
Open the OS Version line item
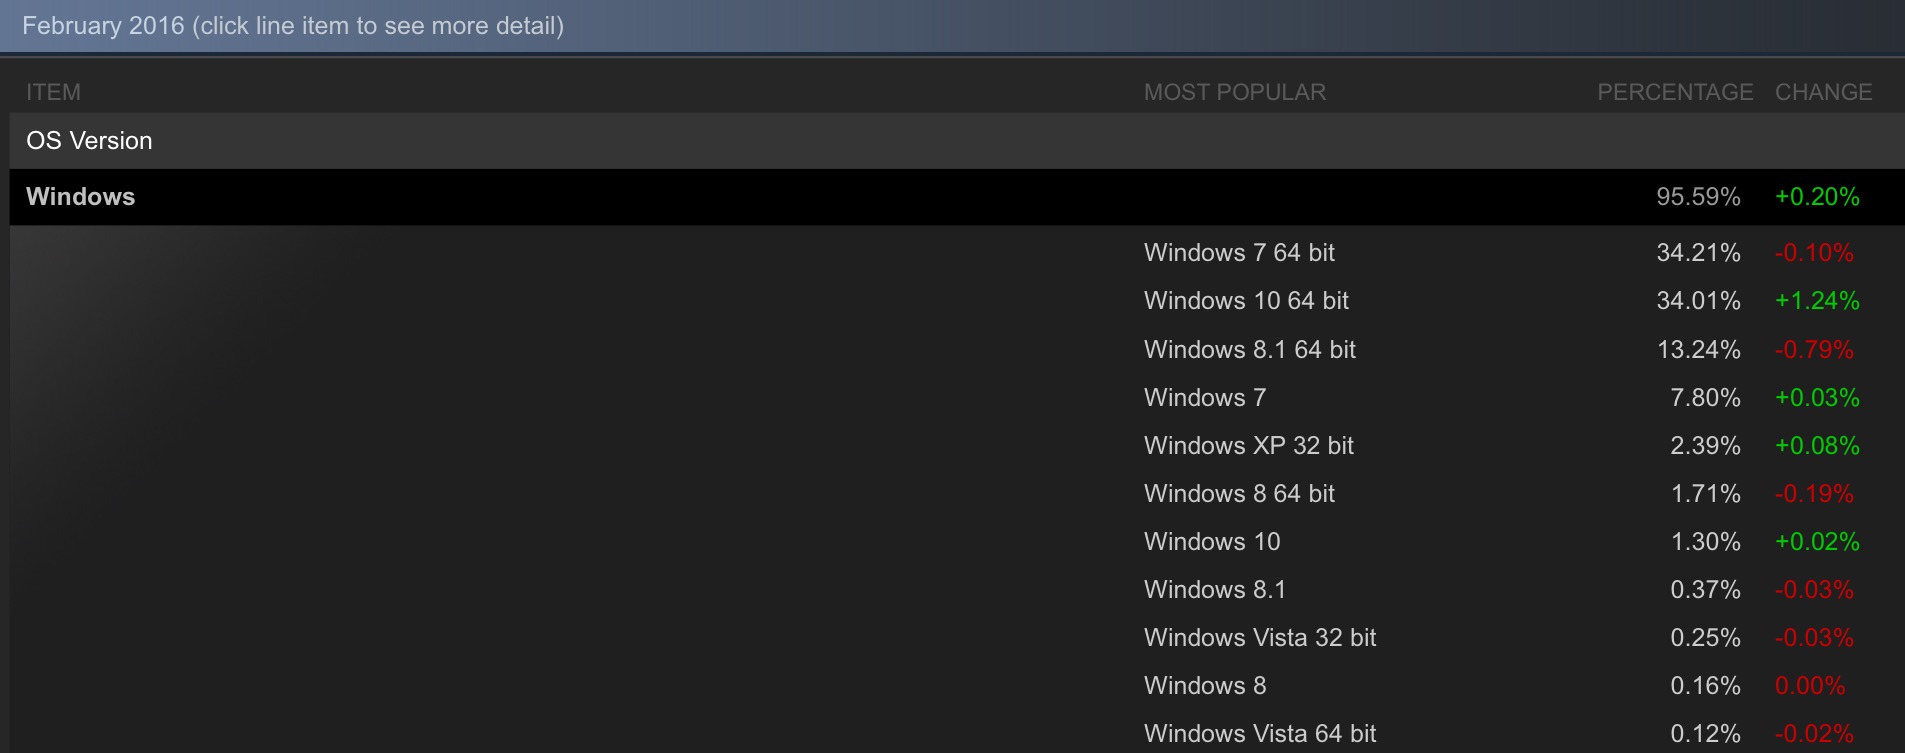coord(957,141)
